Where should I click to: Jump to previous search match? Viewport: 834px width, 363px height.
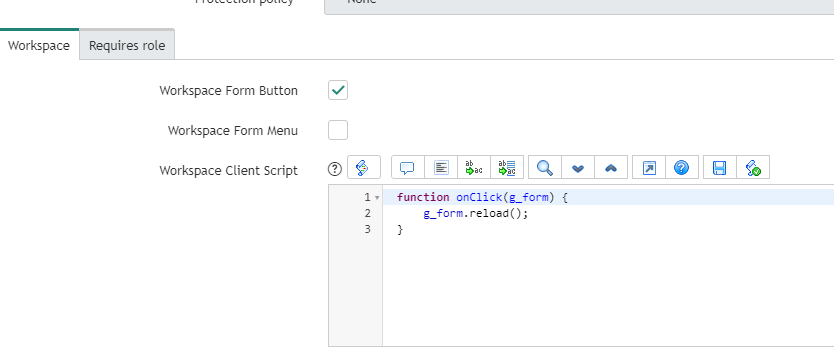[x=611, y=168]
